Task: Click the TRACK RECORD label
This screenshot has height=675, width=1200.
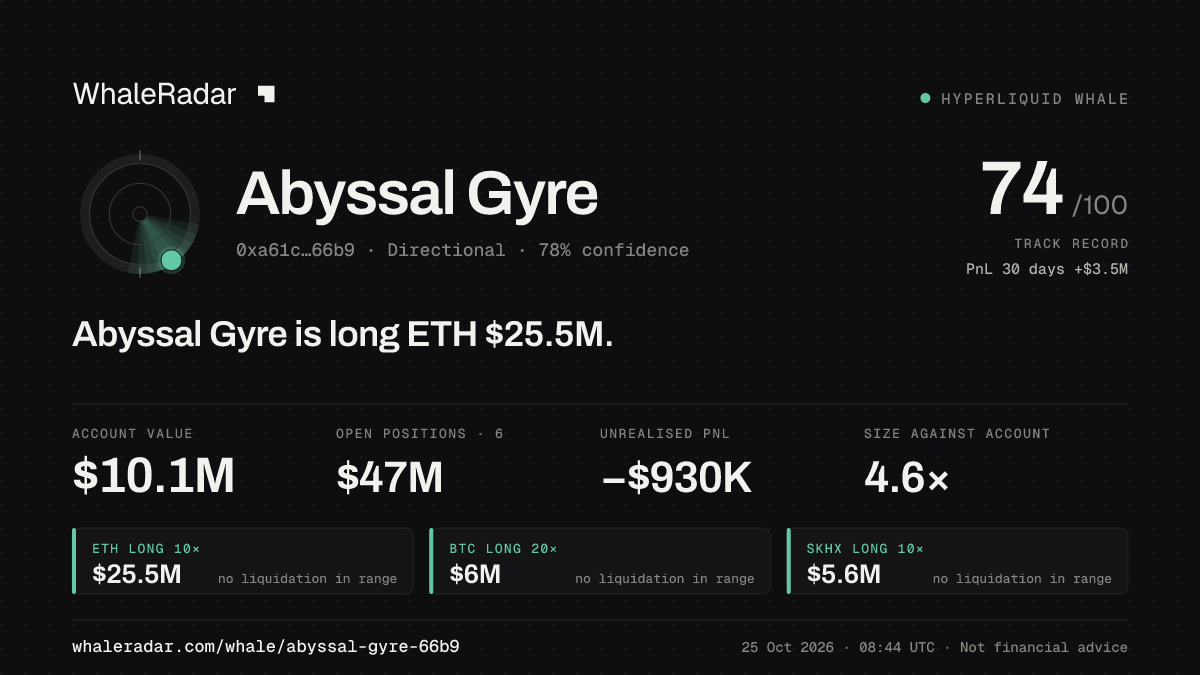Action: click(1071, 243)
